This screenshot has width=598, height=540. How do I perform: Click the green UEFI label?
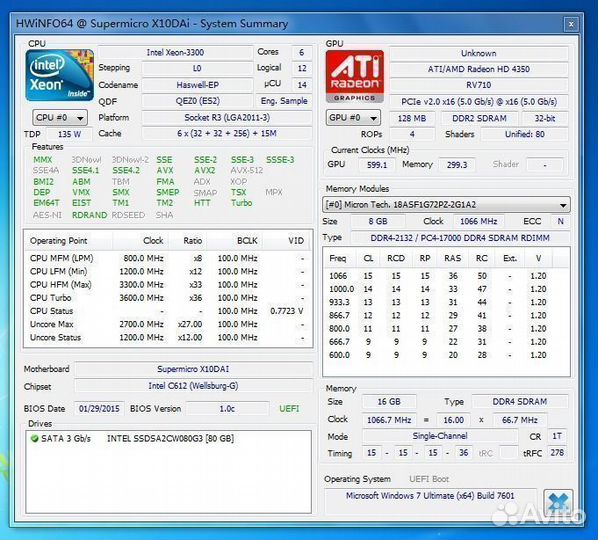pos(289,409)
